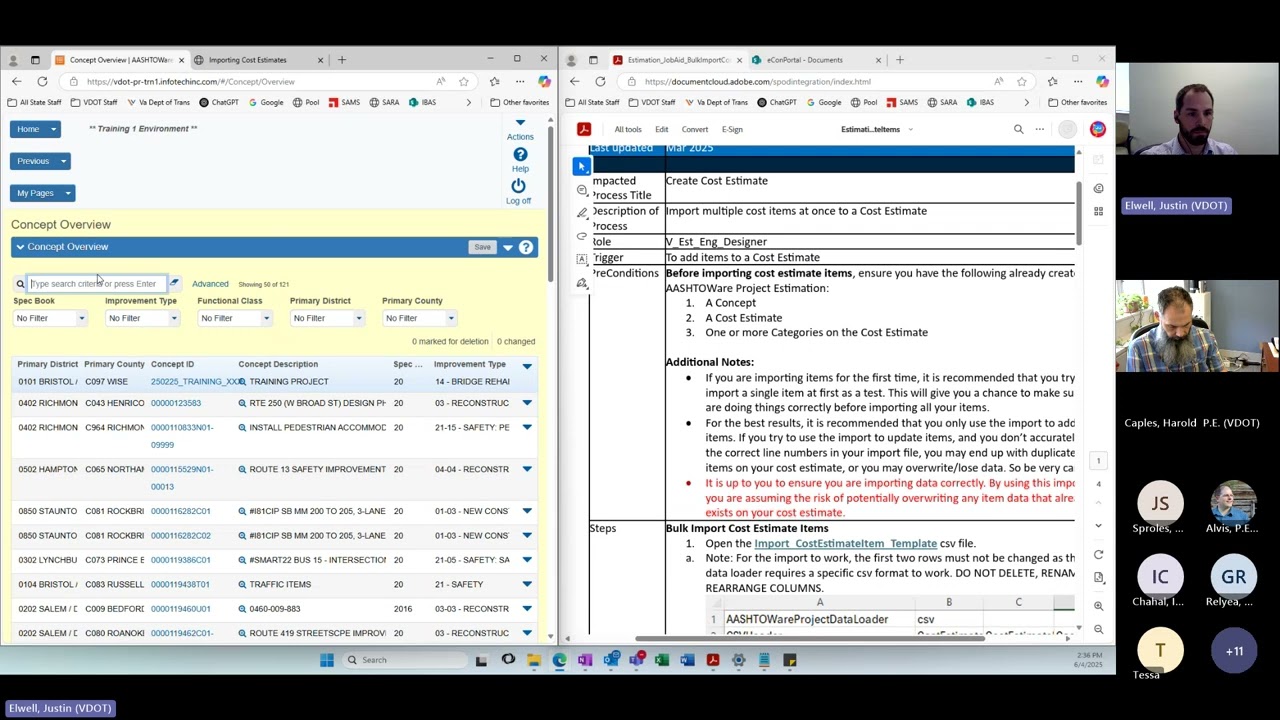Viewport: 1280px width, 720px height.
Task: Open Import_CostEstimateItem_Template link in PDF
Action: point(845,543)
